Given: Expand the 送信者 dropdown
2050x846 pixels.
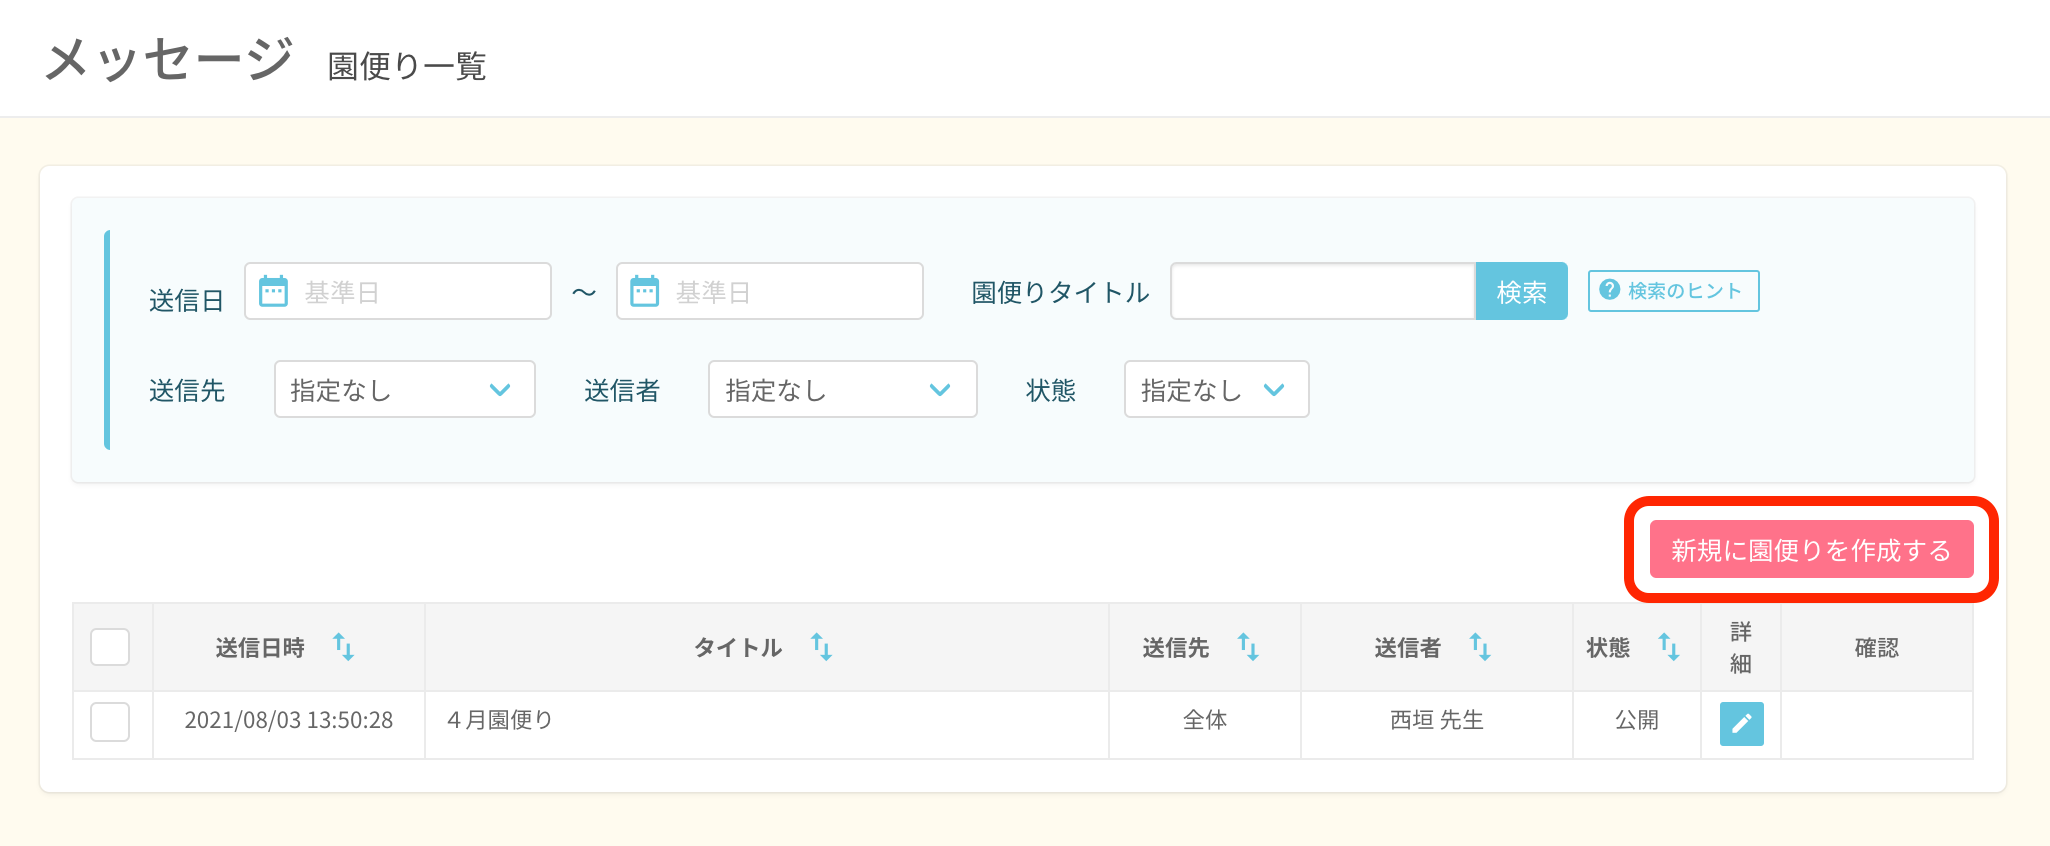Looking at the screenshot, I should (x=843, y=389).
